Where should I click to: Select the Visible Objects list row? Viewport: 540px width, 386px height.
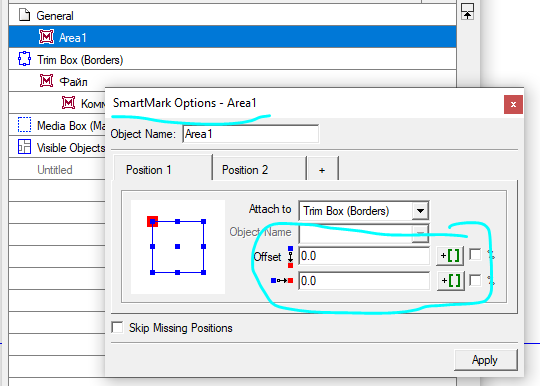pos(57,147)
